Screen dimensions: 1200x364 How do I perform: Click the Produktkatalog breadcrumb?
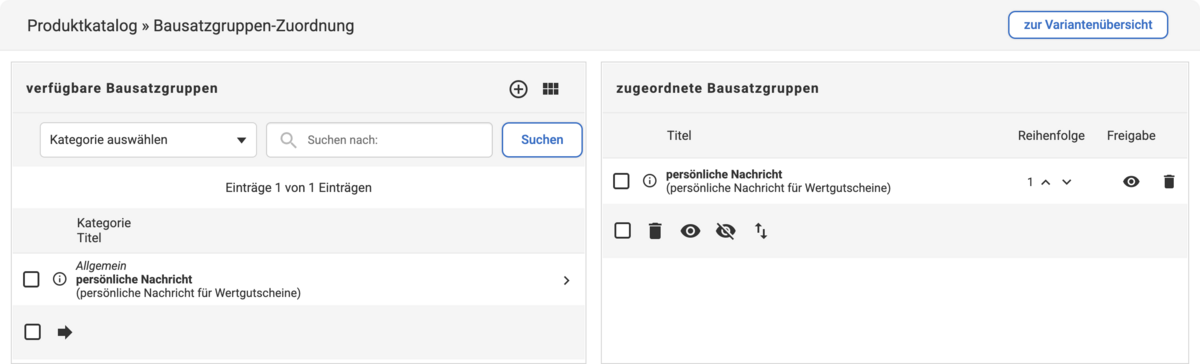(83, 26)
